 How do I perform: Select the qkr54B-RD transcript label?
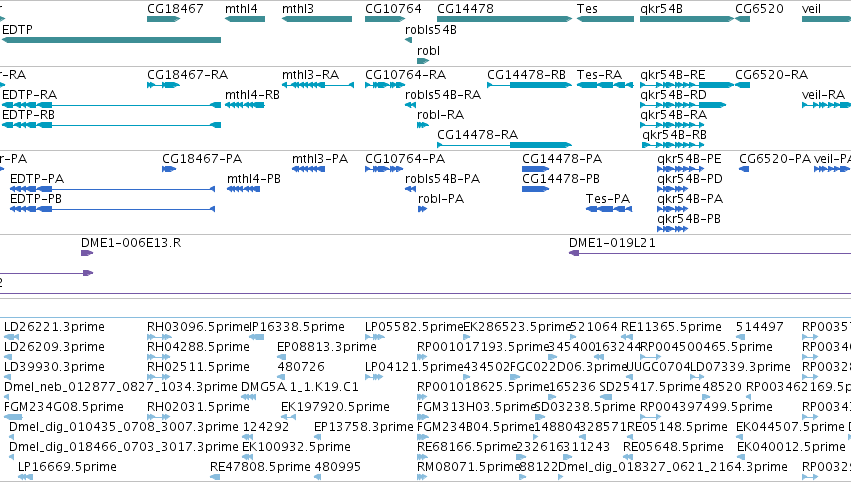[x=674, y=94]
